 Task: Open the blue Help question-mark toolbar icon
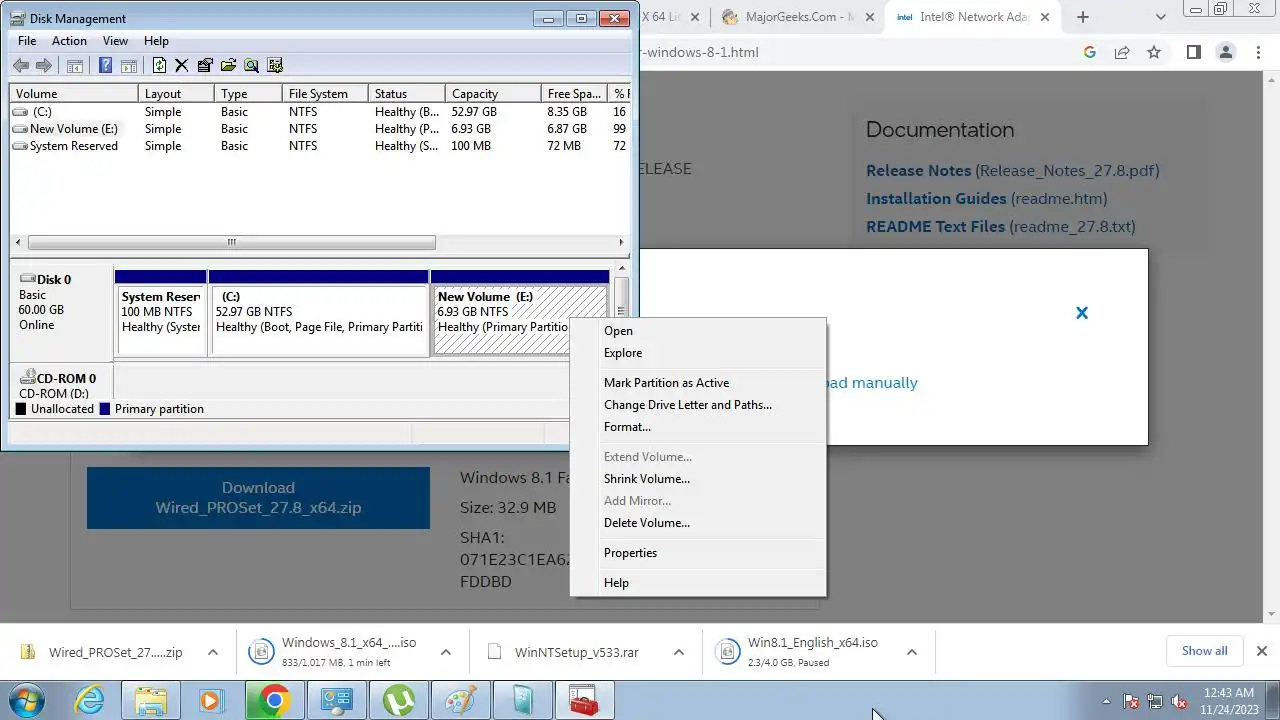(x=105, y=66)
